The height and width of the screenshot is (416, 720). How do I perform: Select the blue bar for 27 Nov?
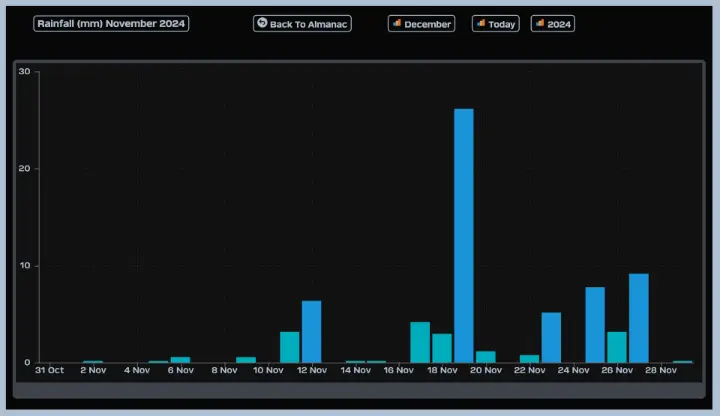[x=639, y=318]
